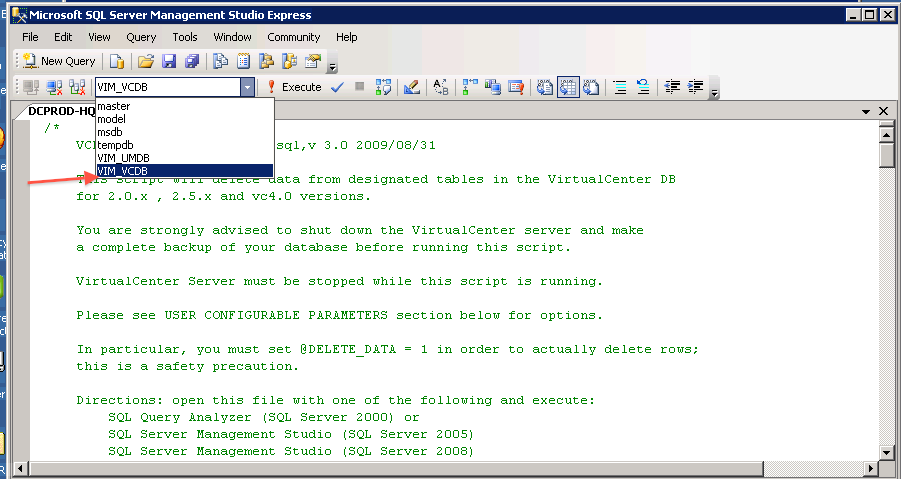Open the View menu

(99, 37)
